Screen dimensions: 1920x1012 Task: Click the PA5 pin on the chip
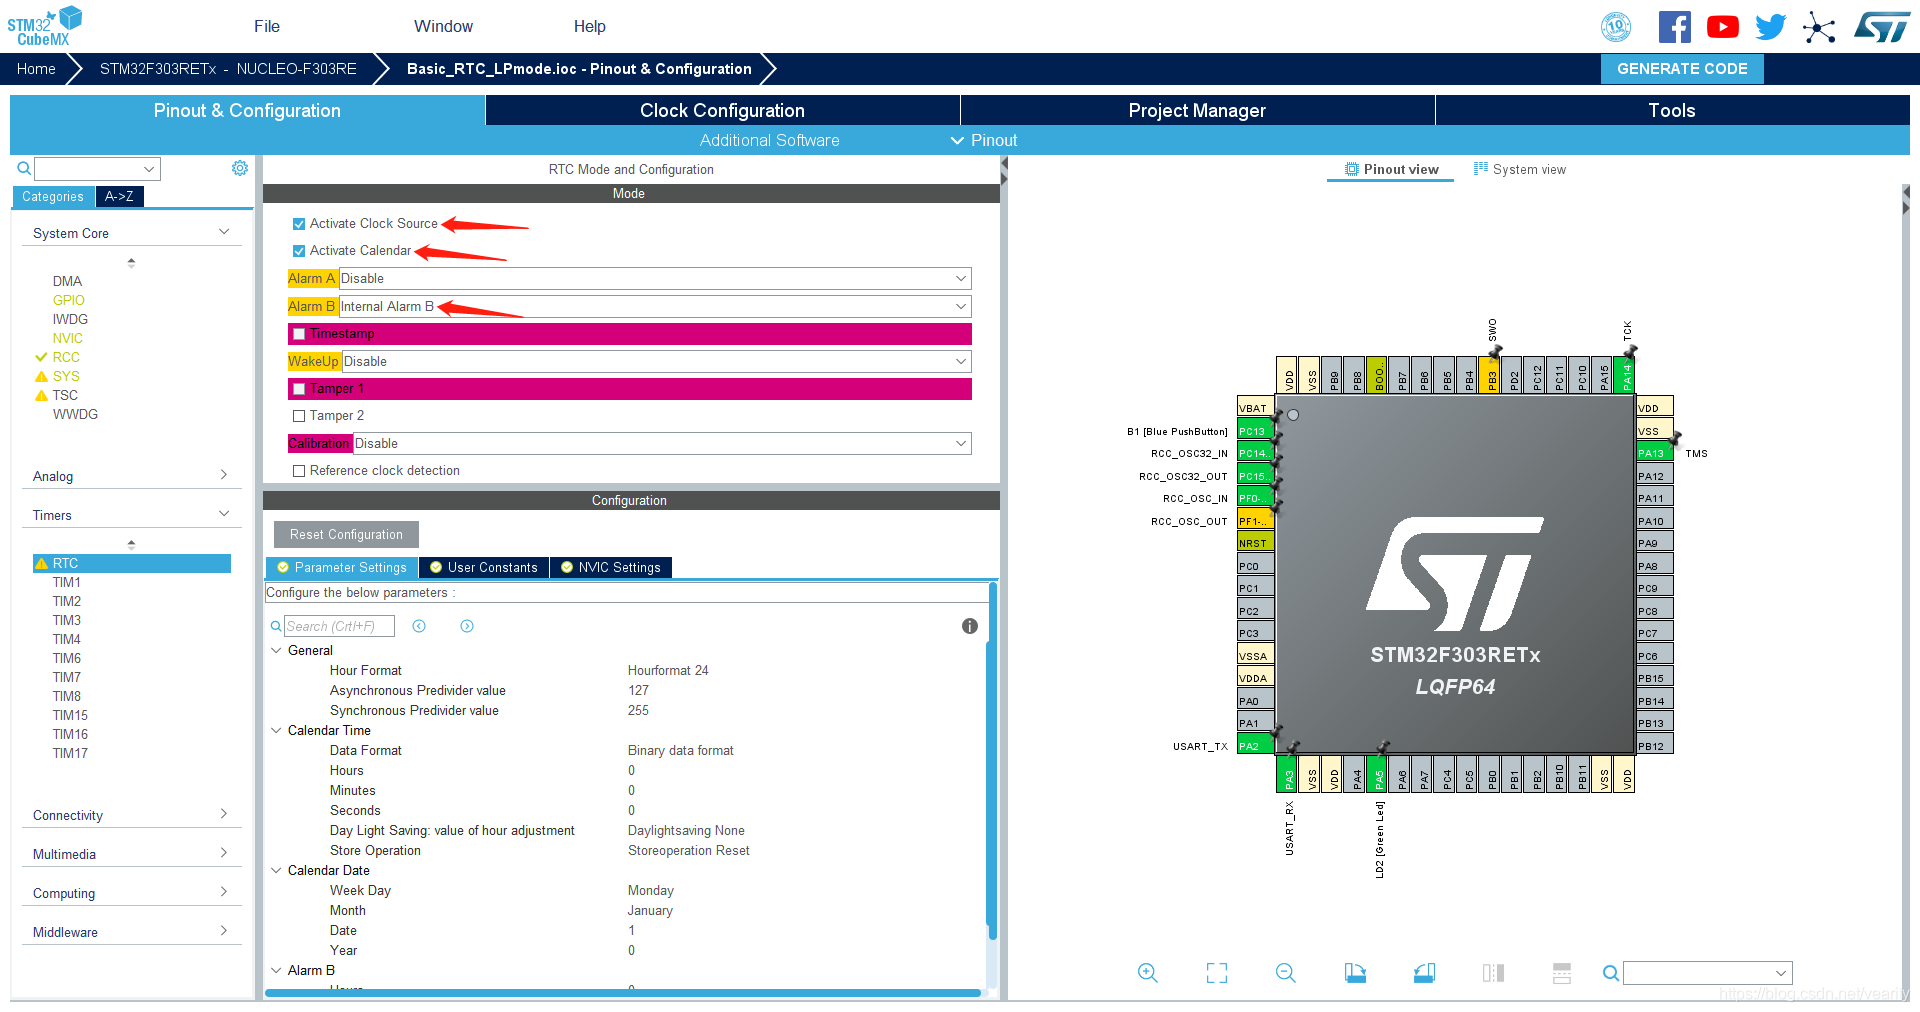[1379, 774]
